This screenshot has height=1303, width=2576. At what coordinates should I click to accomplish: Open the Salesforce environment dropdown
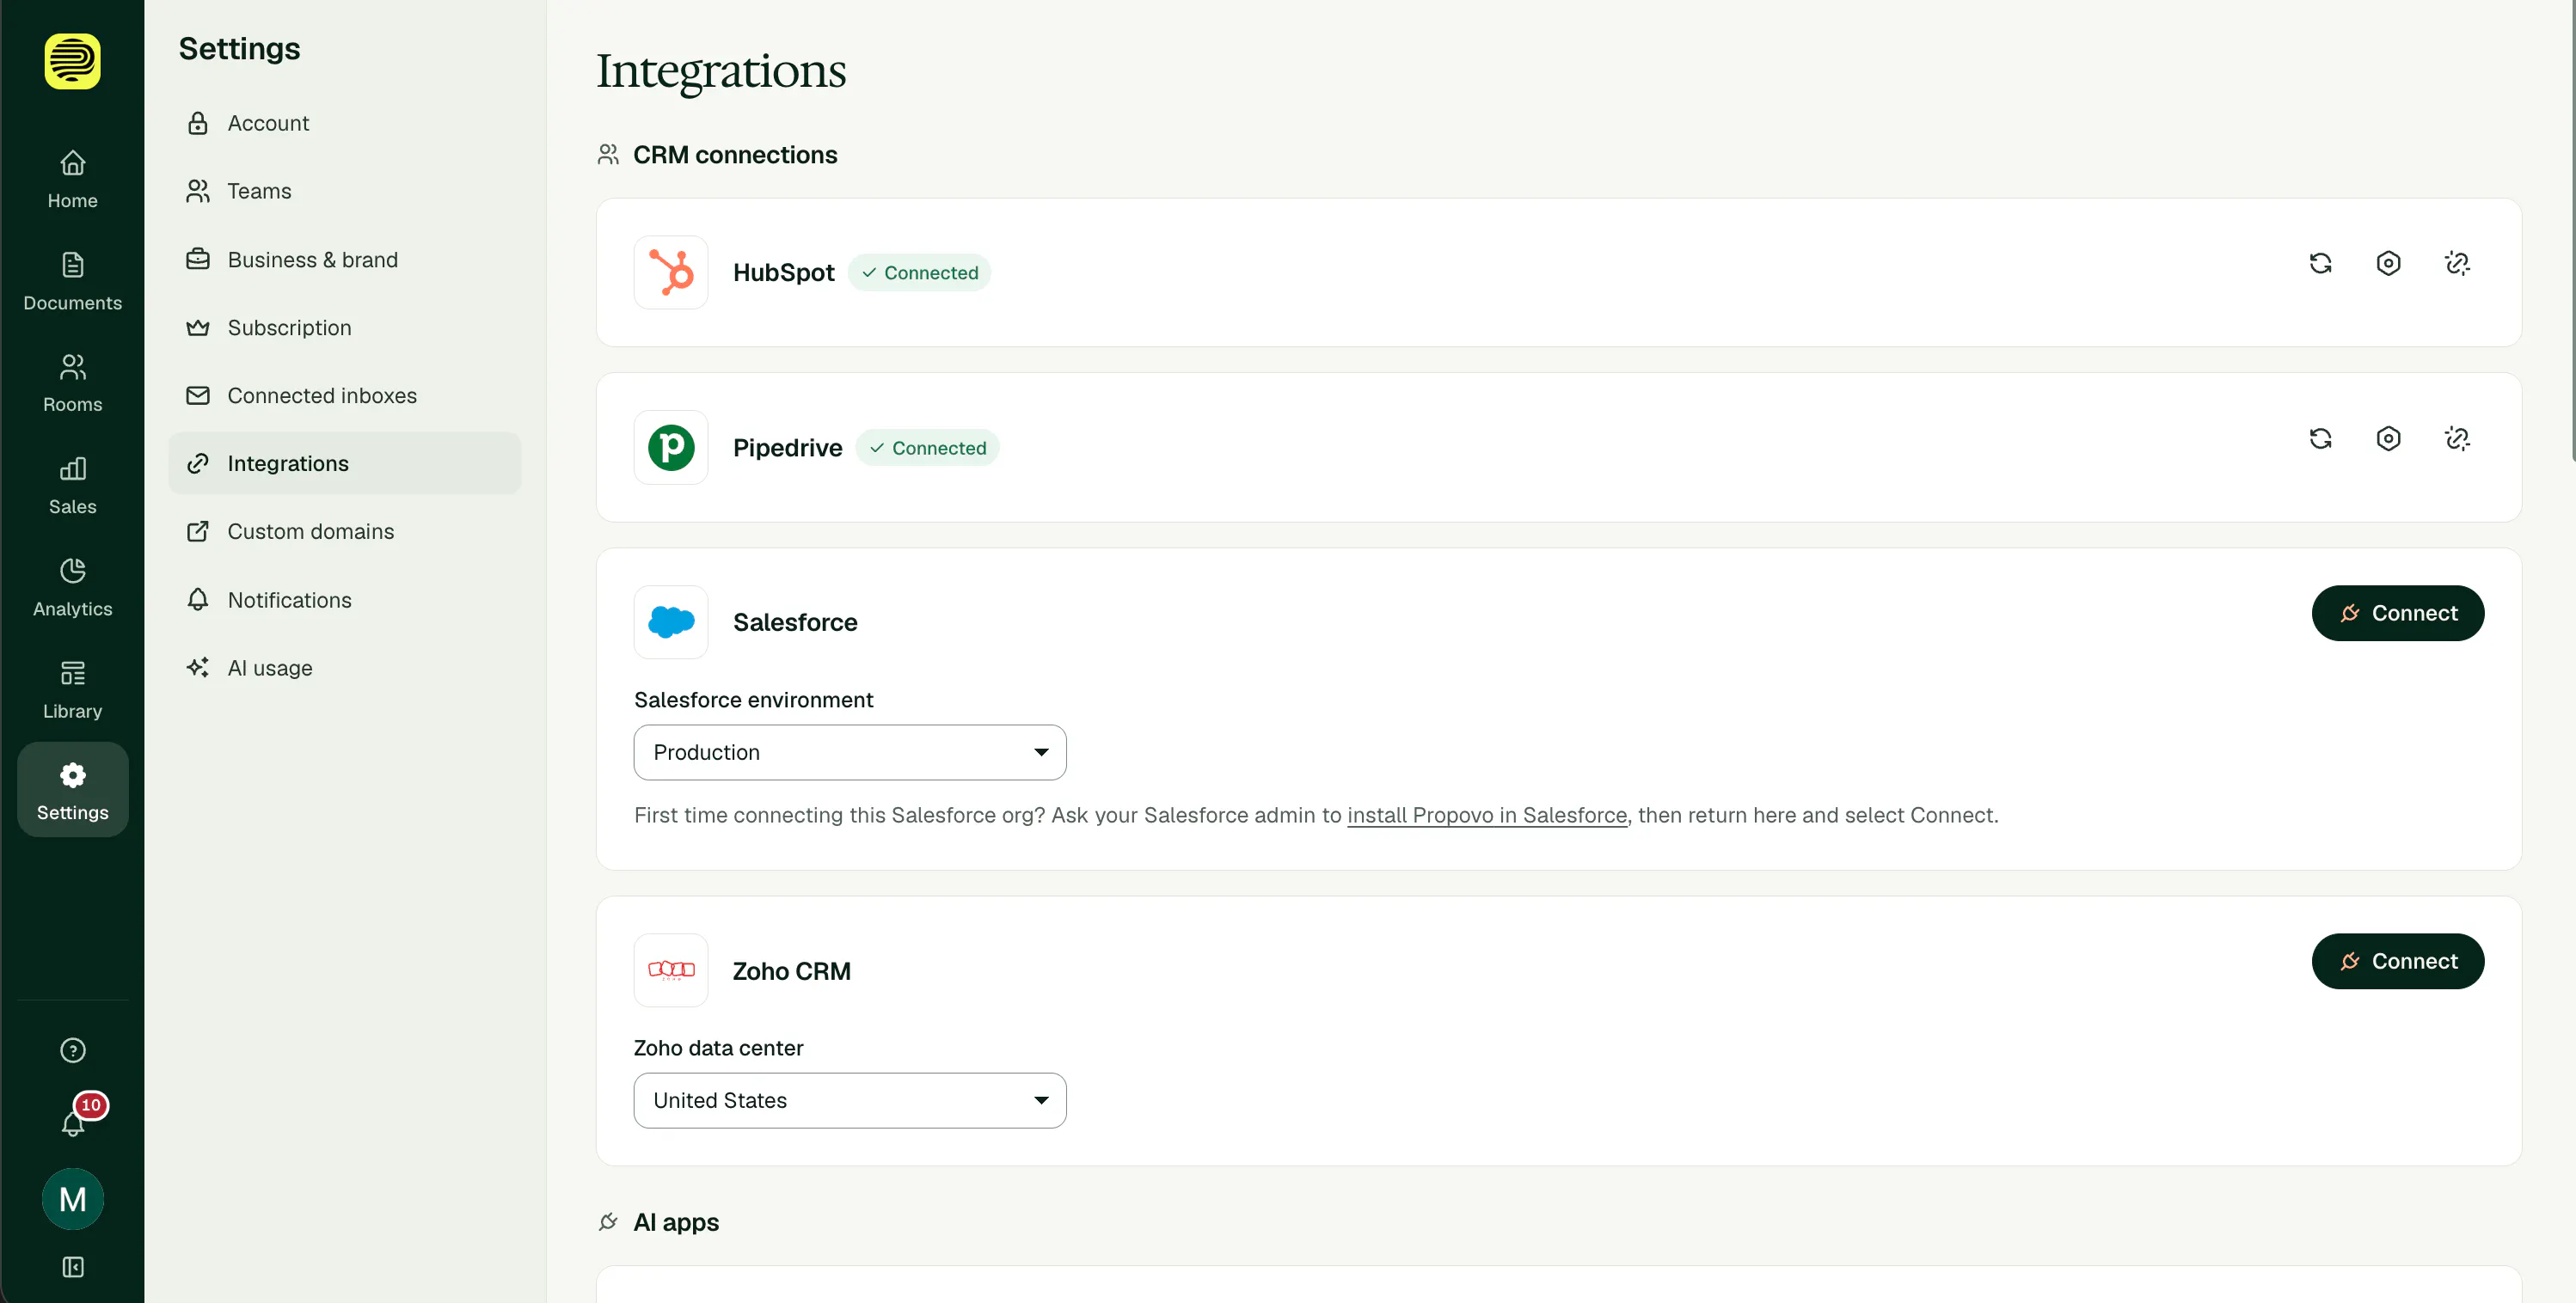tap(850, 752)
